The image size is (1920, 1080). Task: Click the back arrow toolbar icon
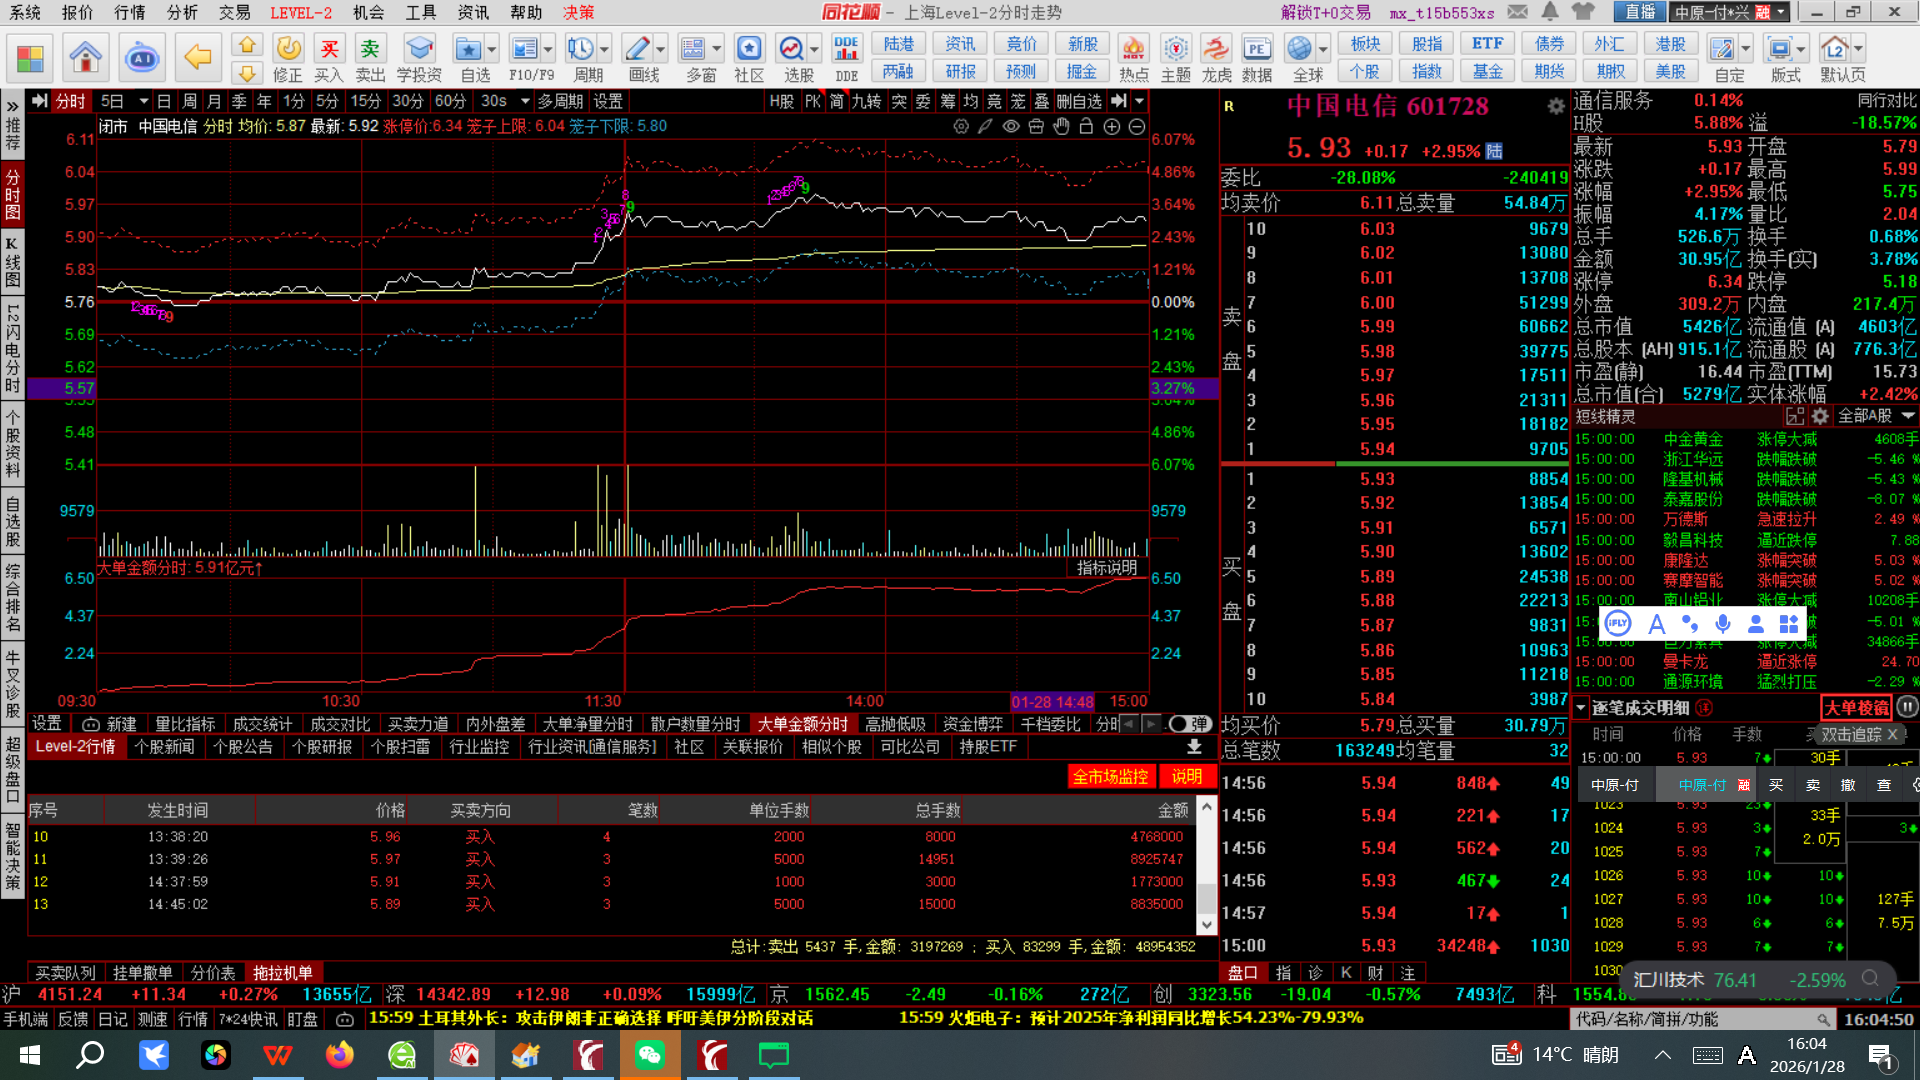pyautogui.click(x=197, y=57)
